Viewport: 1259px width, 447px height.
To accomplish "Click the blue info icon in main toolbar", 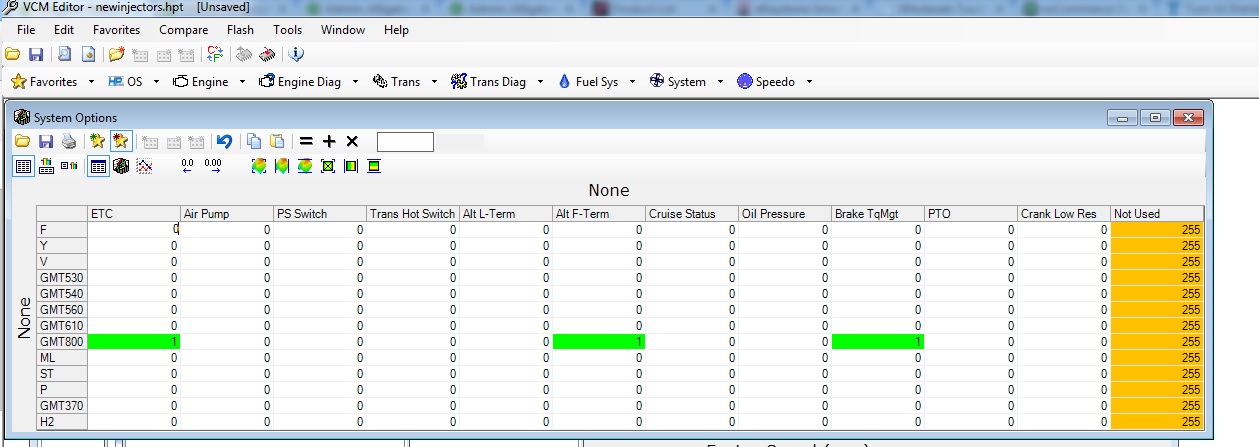I will [x=296, y=54].
